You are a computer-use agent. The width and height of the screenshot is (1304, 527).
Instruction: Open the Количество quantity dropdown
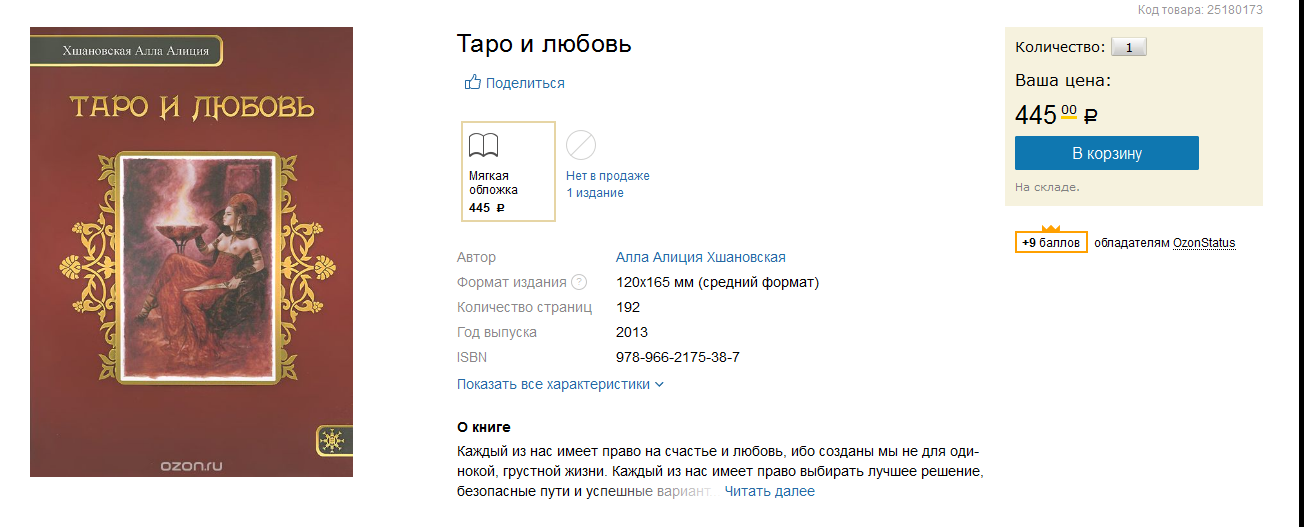[1129, 47]
